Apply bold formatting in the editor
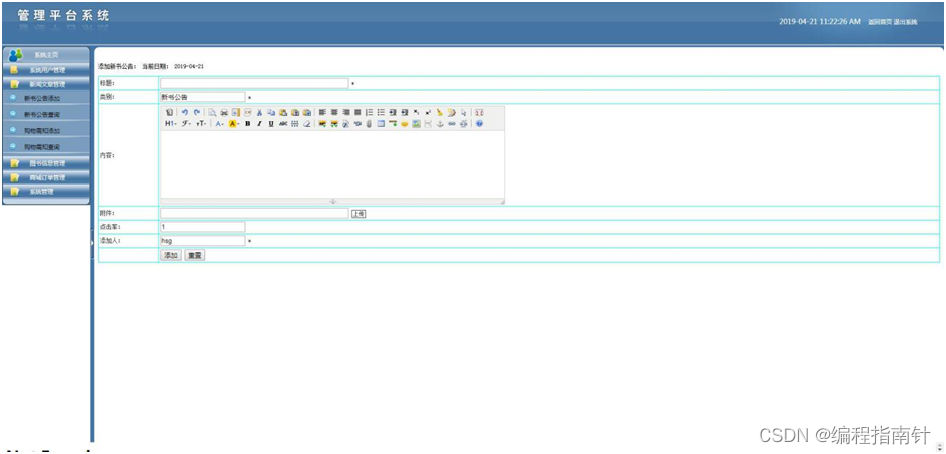This screenshot has height=454, width=946. pyautogui.click(x=248, y=124)
